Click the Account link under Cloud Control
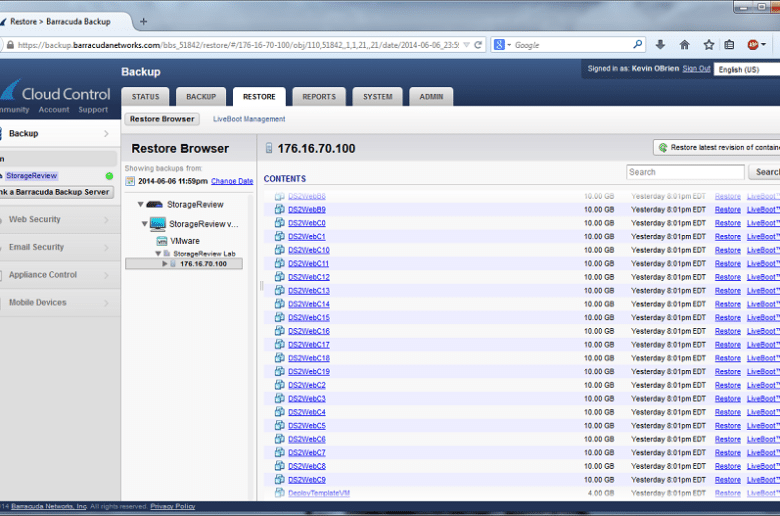The width and height of the screenshot is (780, 516). (54, 109)
